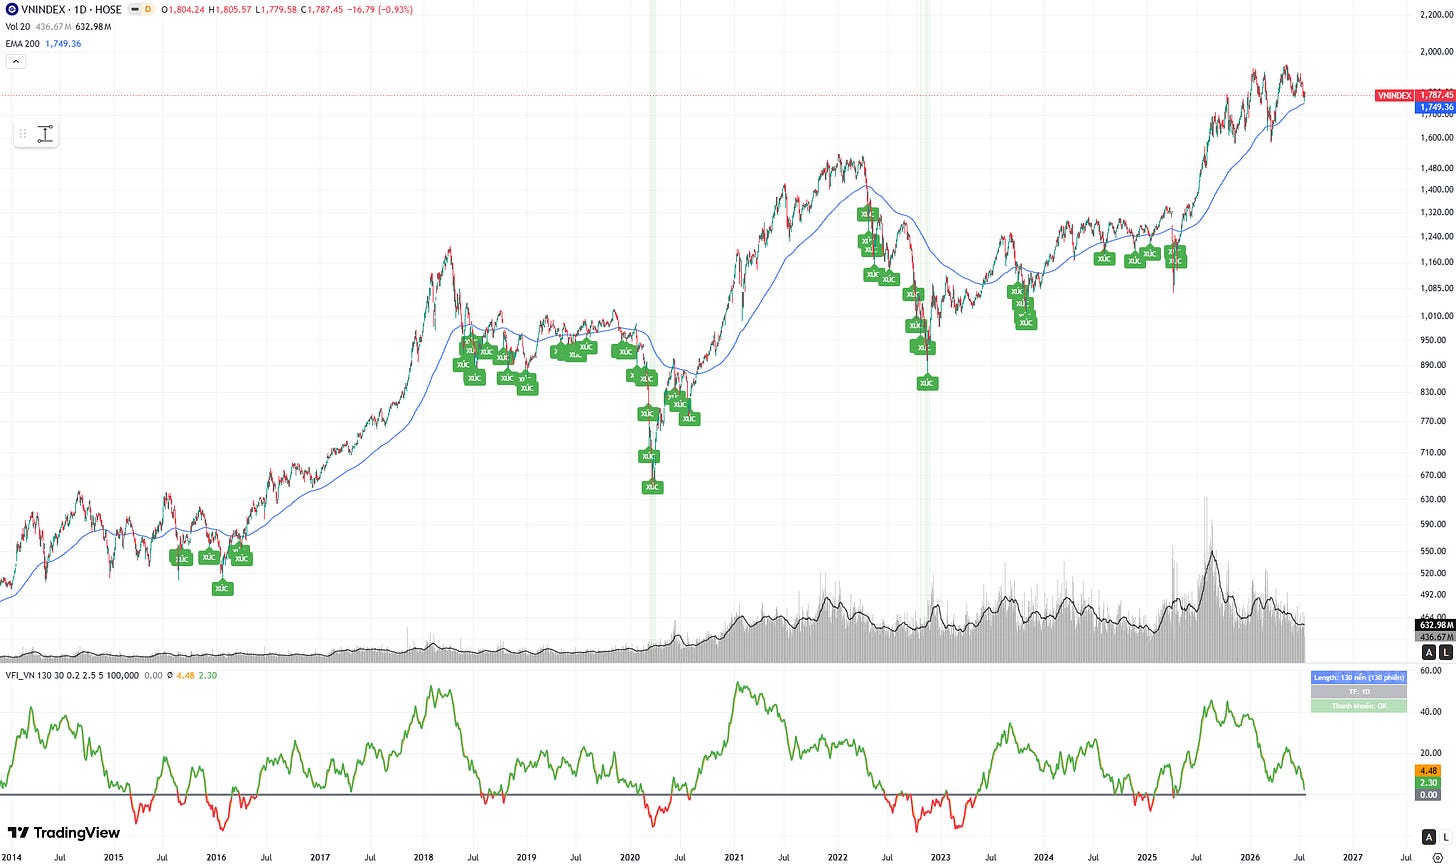This screenshot has width=1456, height=866.
Task: Click the market status dash icon beside HOSE
Action: 134,9
